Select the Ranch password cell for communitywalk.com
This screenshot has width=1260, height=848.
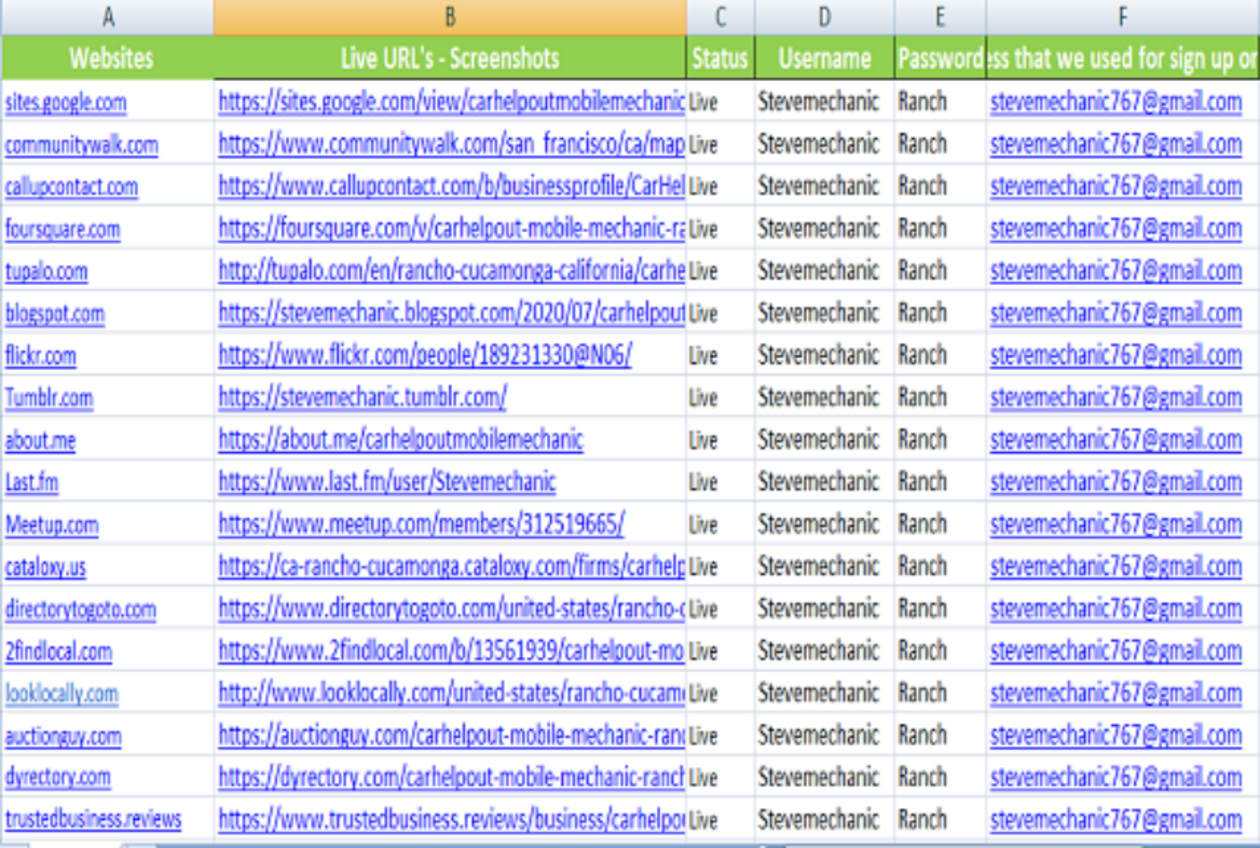click(x=940, y=145)
